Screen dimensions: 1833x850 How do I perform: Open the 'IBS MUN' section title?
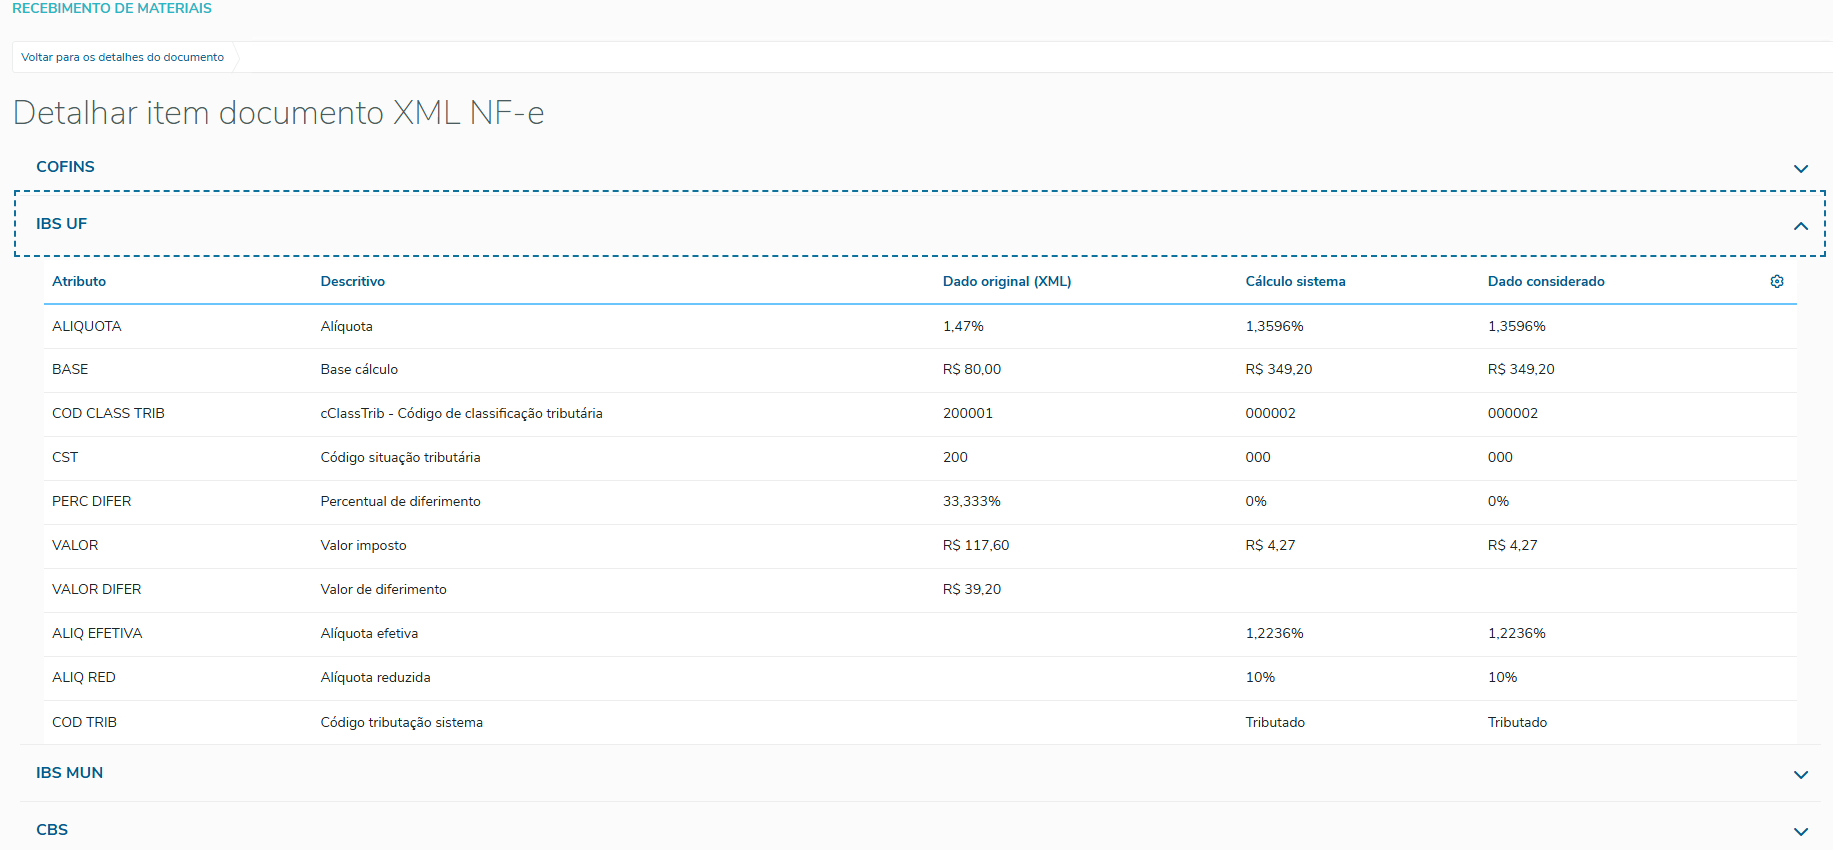pos(70,773)
